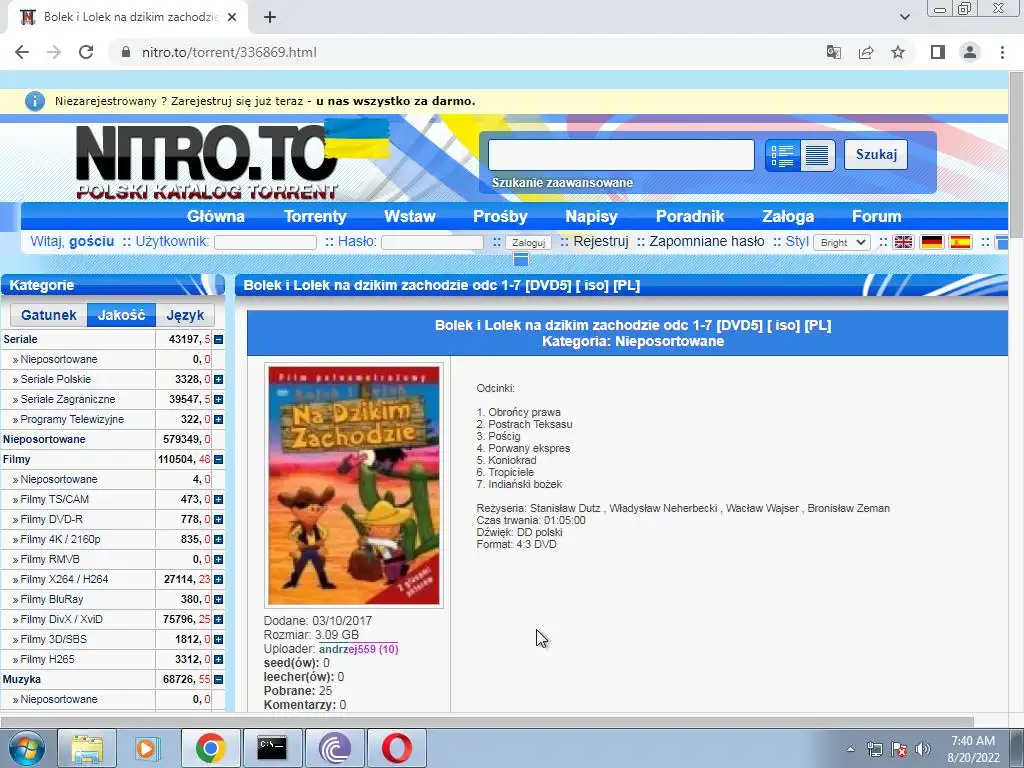Click the Szukaj search button

click(876, 155)
